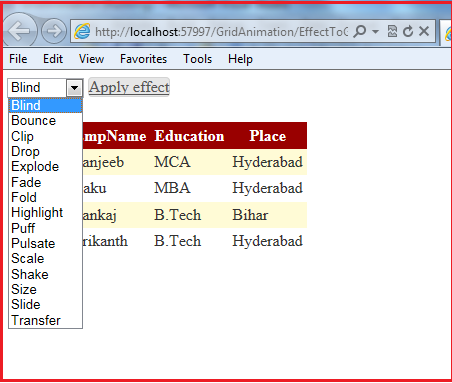Select Scale in the effect list
This screenshot has height=383, width=452.
45,259
